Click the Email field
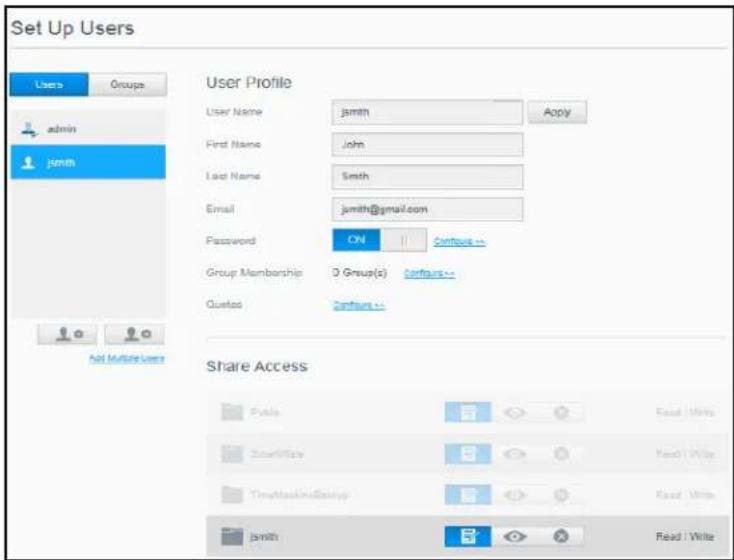734x560 pixels. 427,209
